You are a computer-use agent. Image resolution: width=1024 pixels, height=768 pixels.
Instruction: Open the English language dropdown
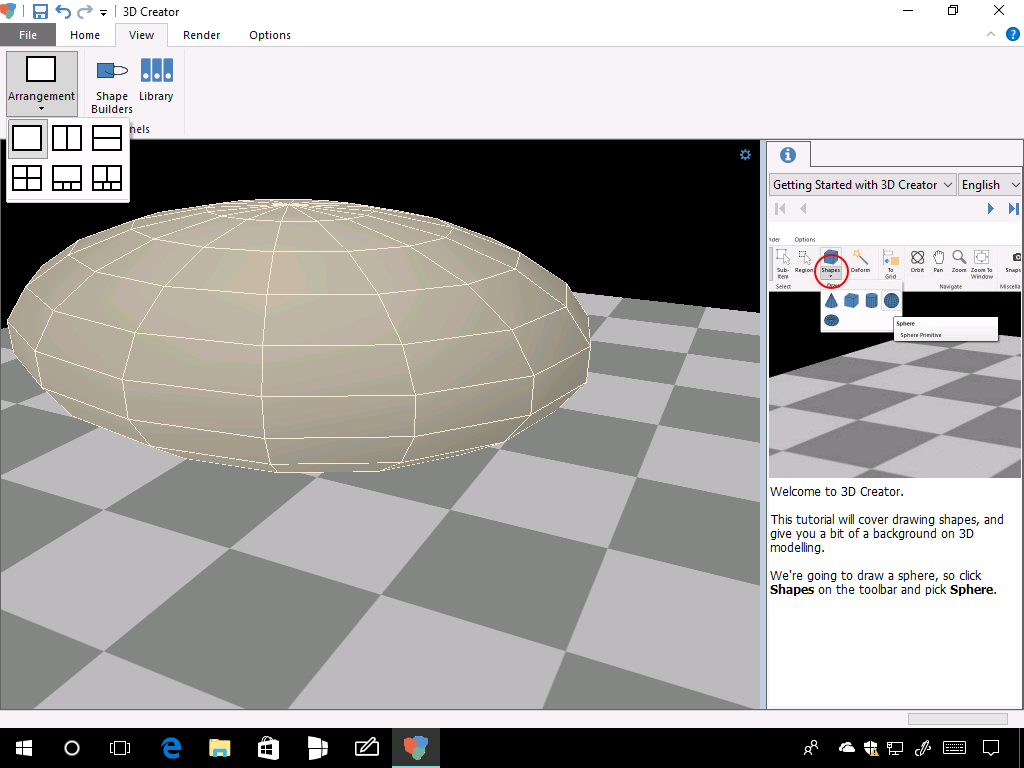coord(989,185)
